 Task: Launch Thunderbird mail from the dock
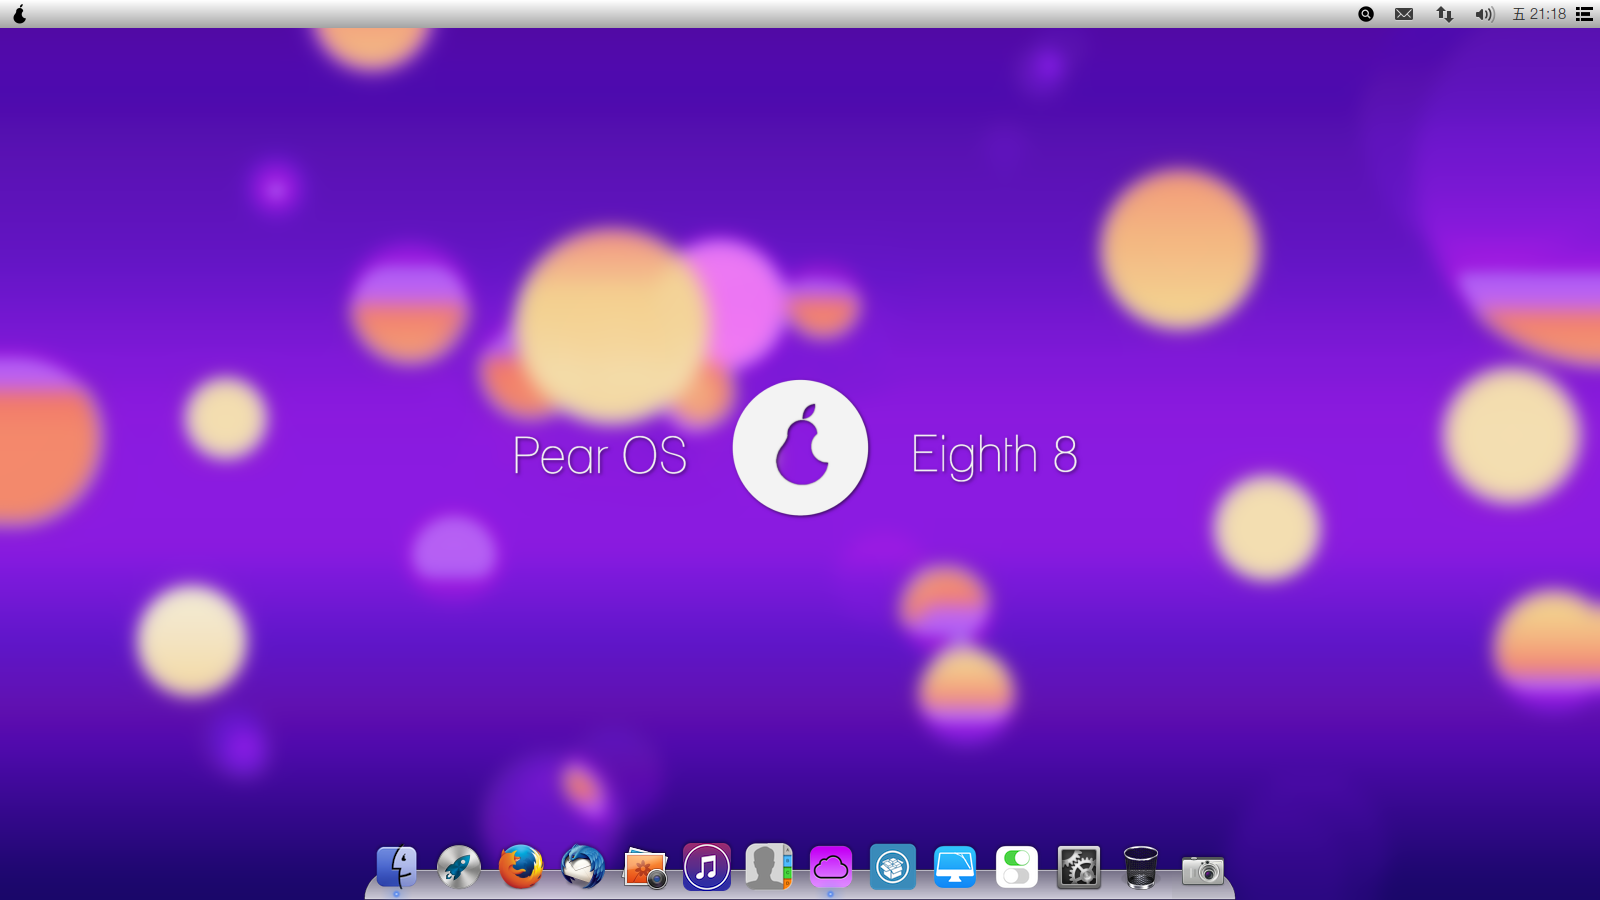583,867
